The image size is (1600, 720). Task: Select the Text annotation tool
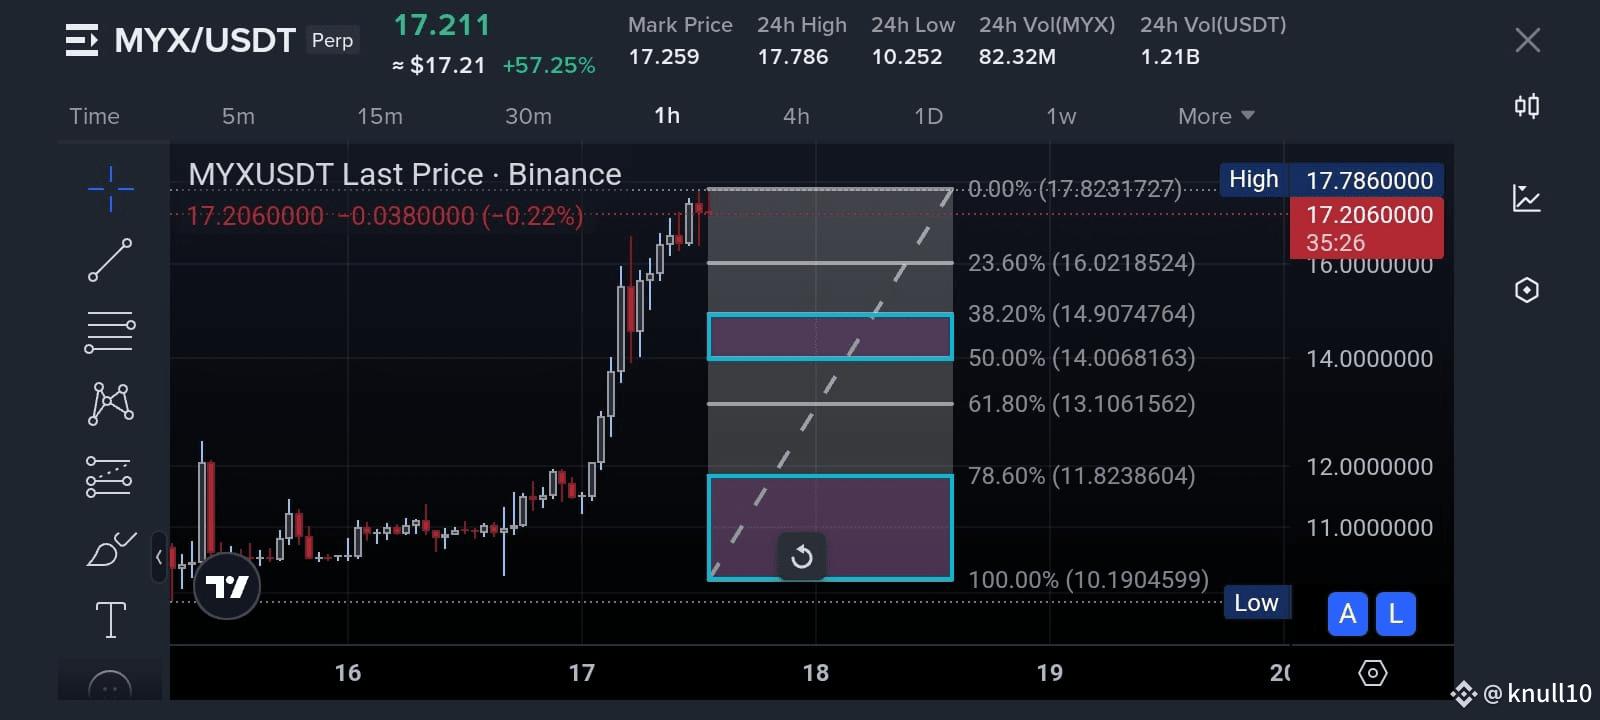(110, 620)
